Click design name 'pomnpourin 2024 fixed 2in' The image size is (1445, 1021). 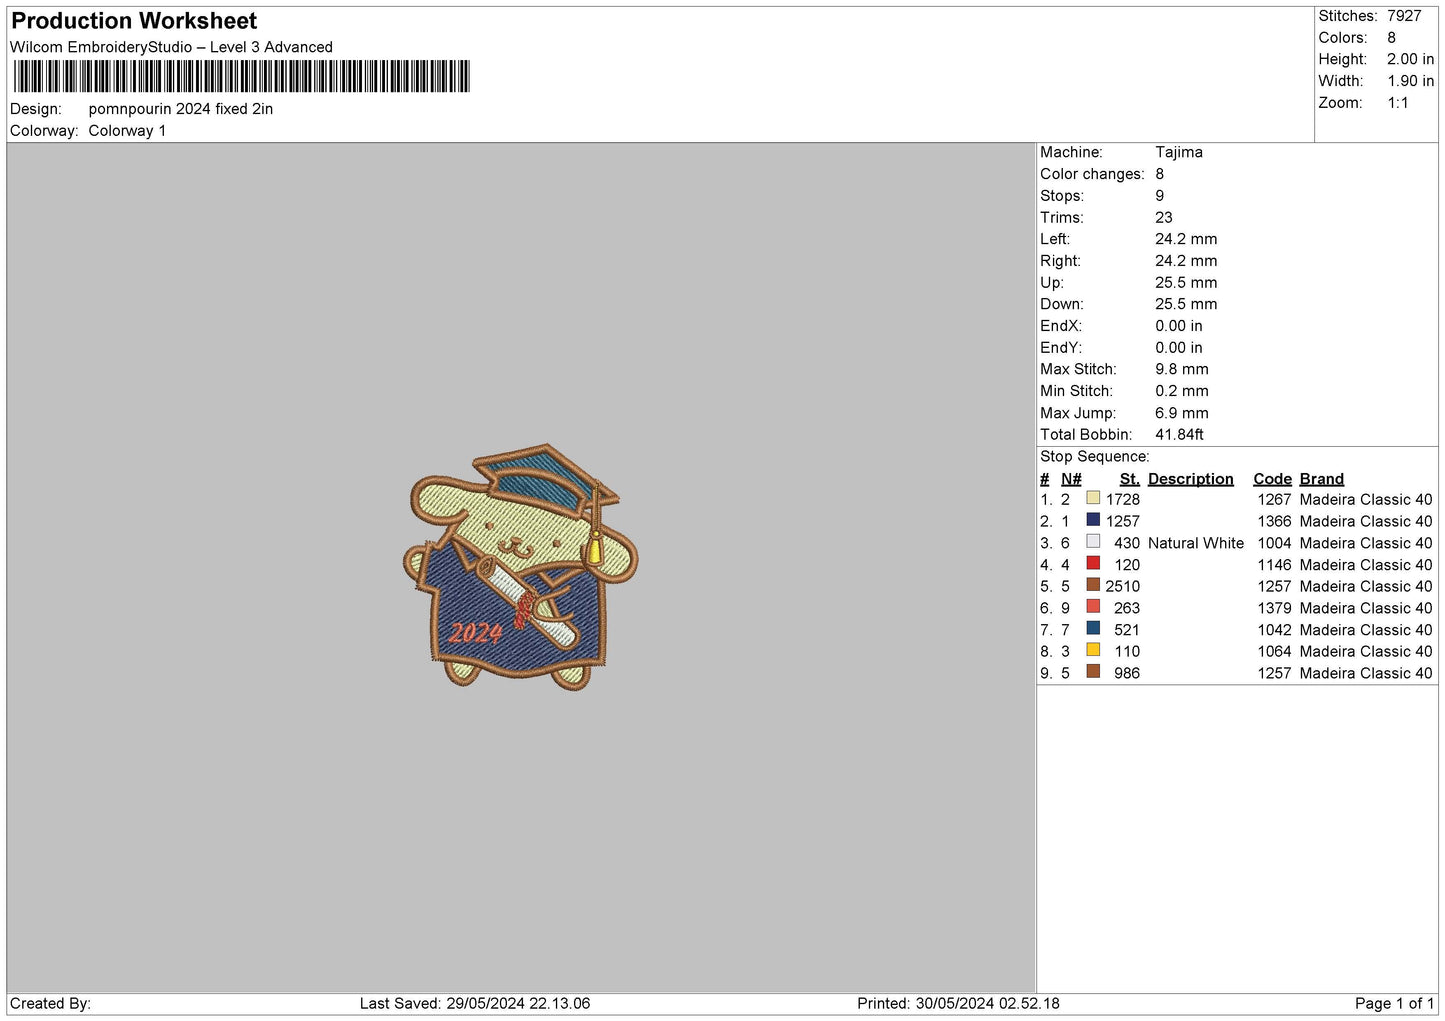pos(181,109)
